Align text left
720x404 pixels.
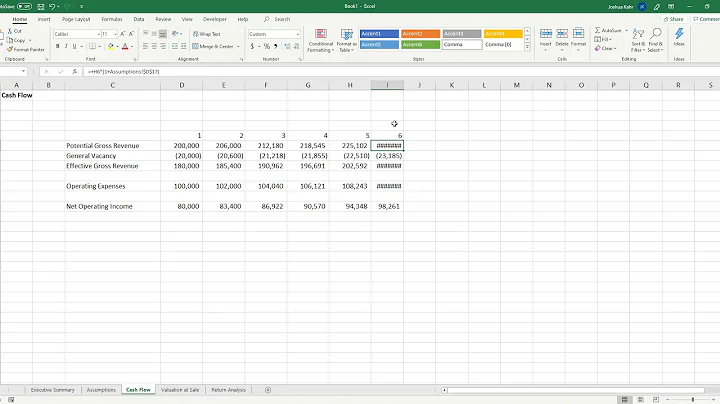click(146, 46)
